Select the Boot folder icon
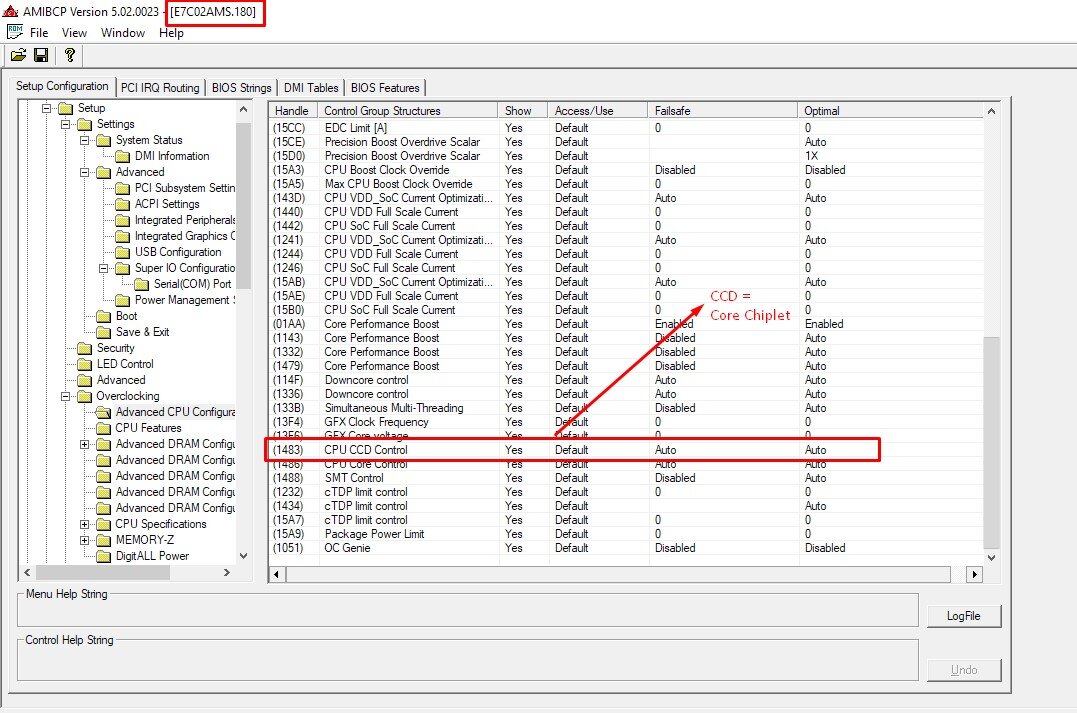Image resolution: width=1077 pixels, height=713 pixels. point(104,316)
